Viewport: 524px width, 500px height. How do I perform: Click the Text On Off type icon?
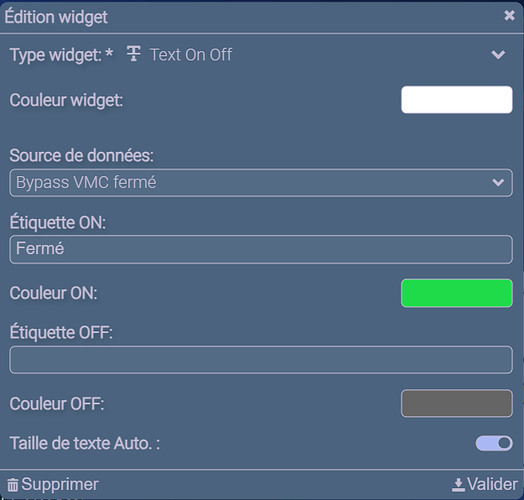(134, 54)
